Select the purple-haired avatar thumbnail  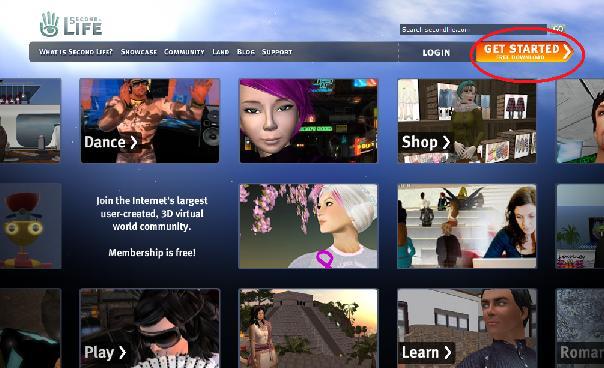point(309,121)
